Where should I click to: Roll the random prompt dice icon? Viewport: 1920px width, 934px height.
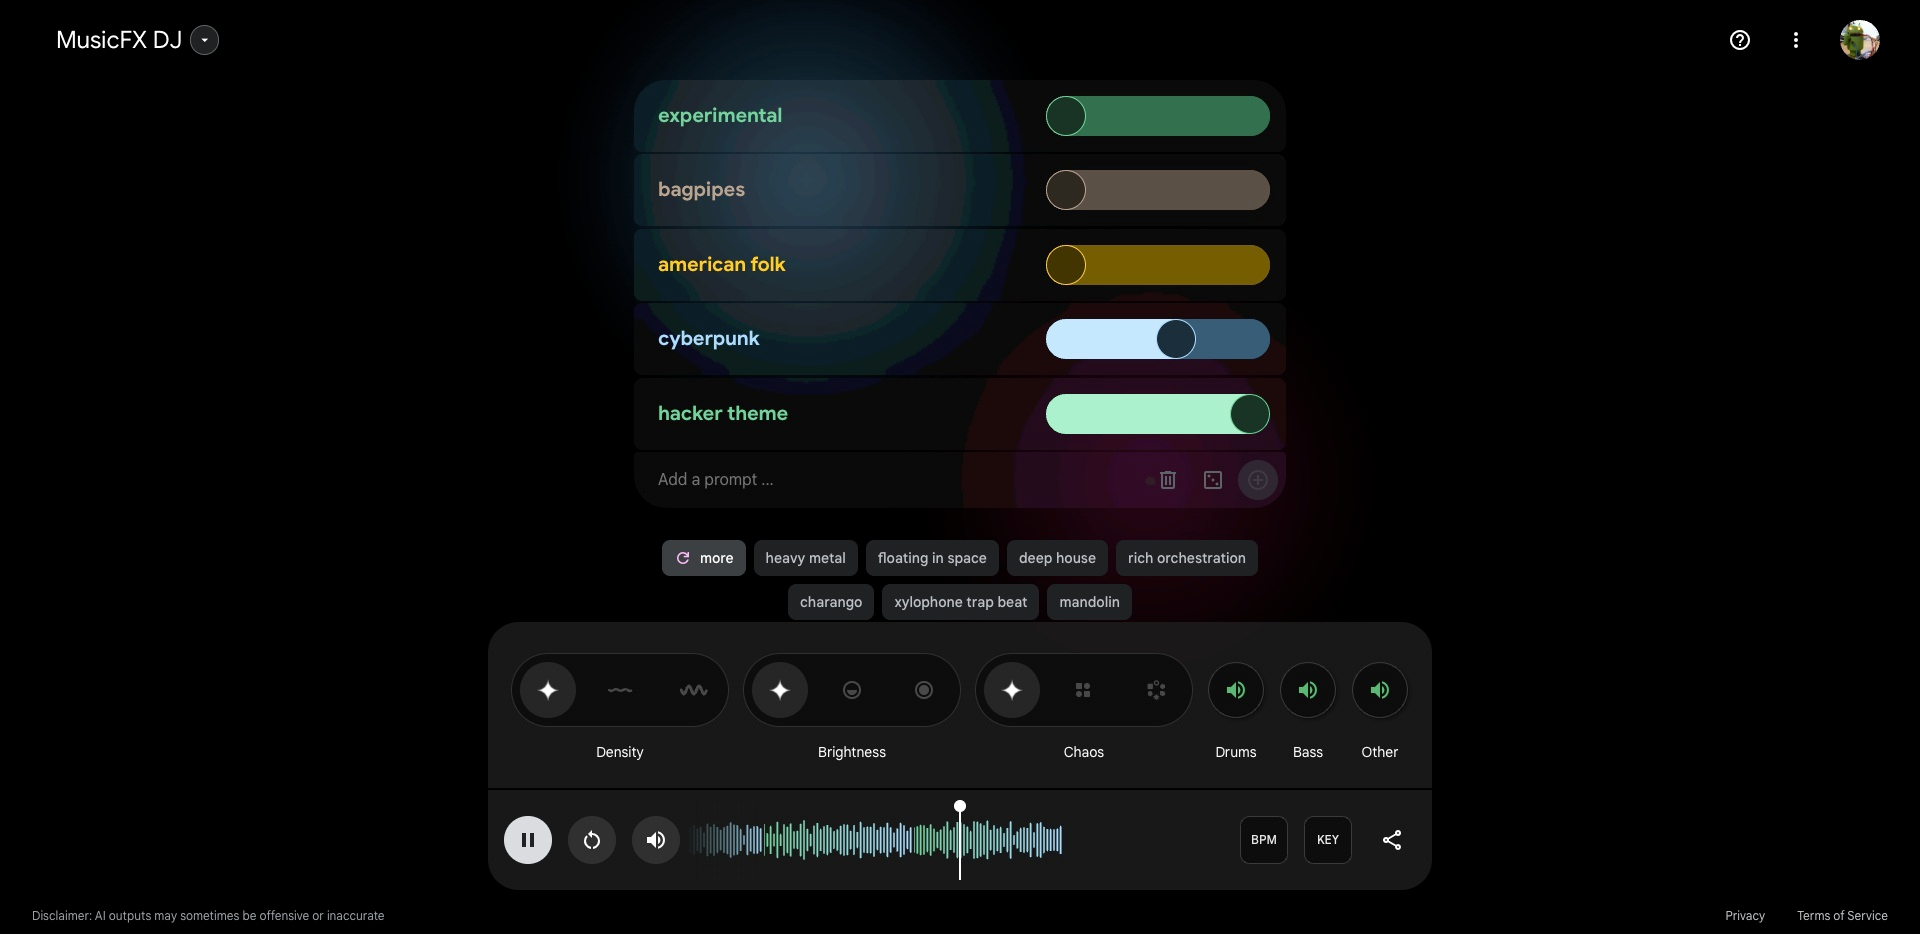(x=1213, y=480)
